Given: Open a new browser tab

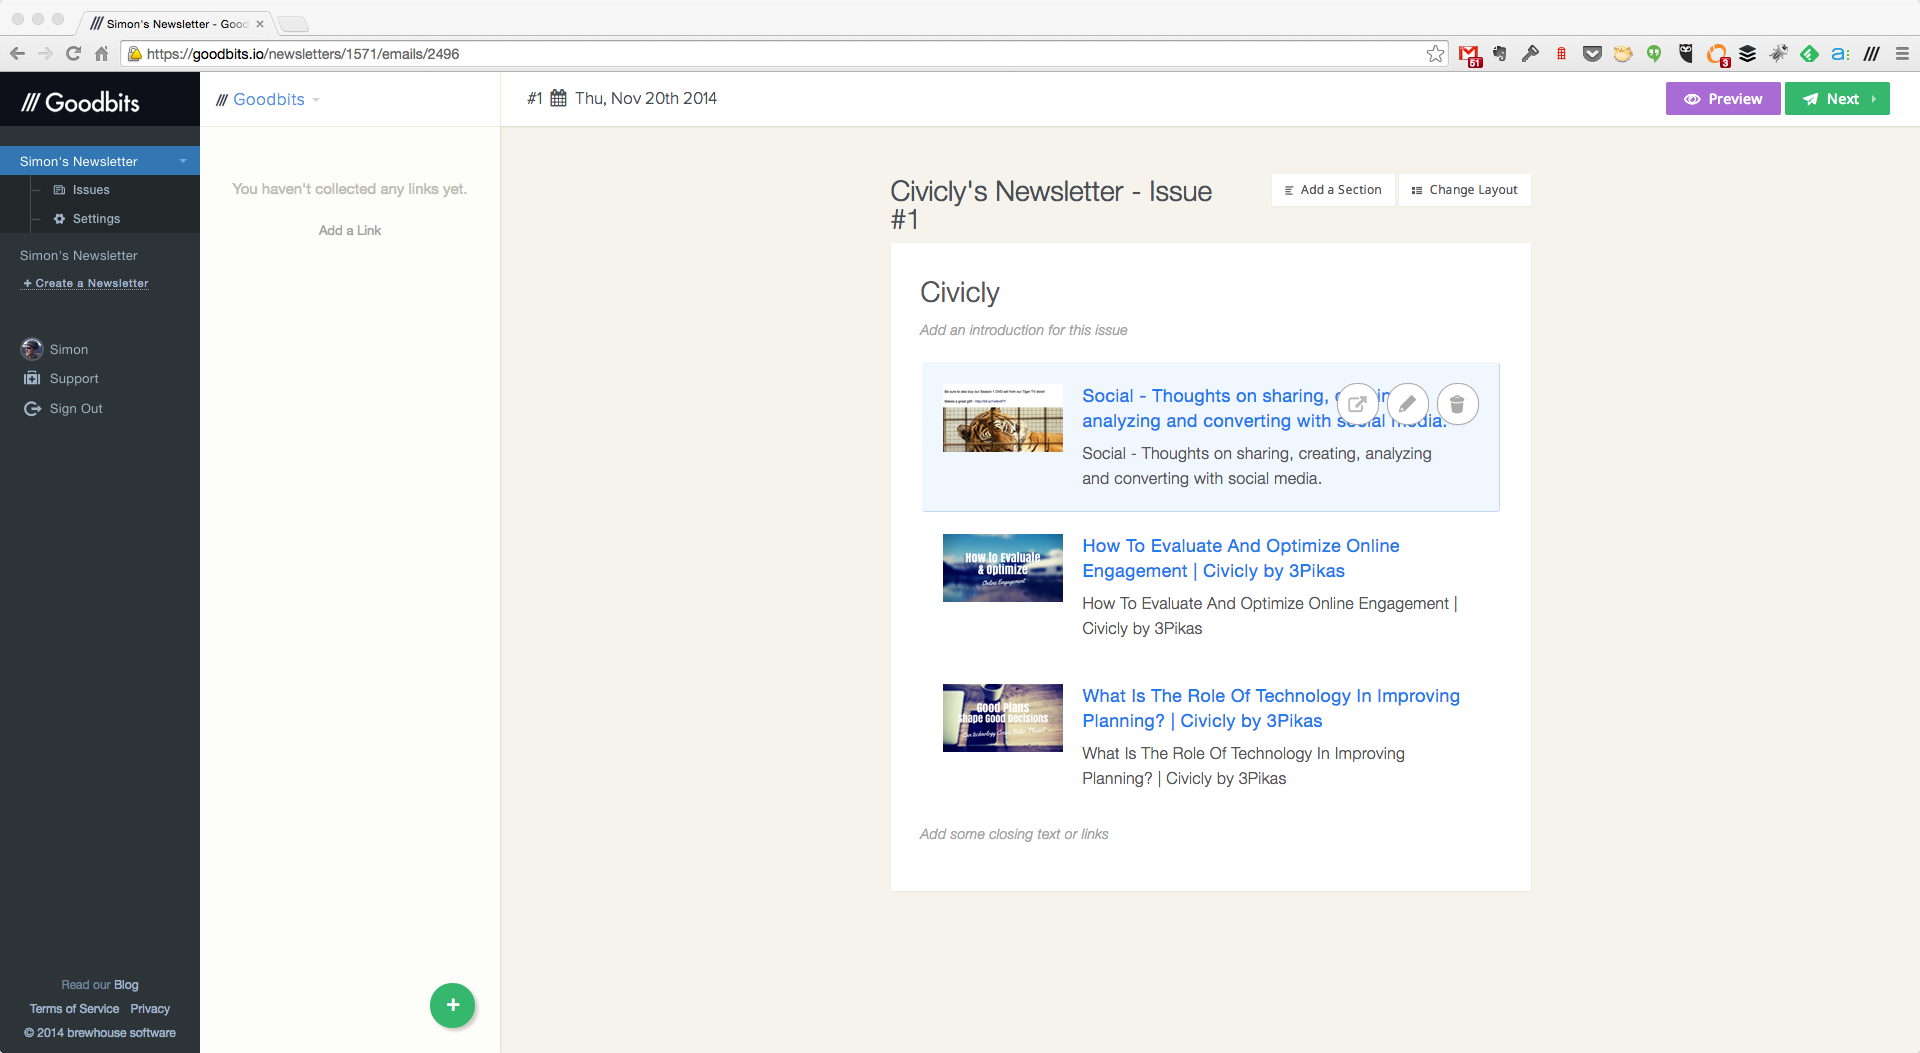Looking at the screenshot, I should 293,24.
